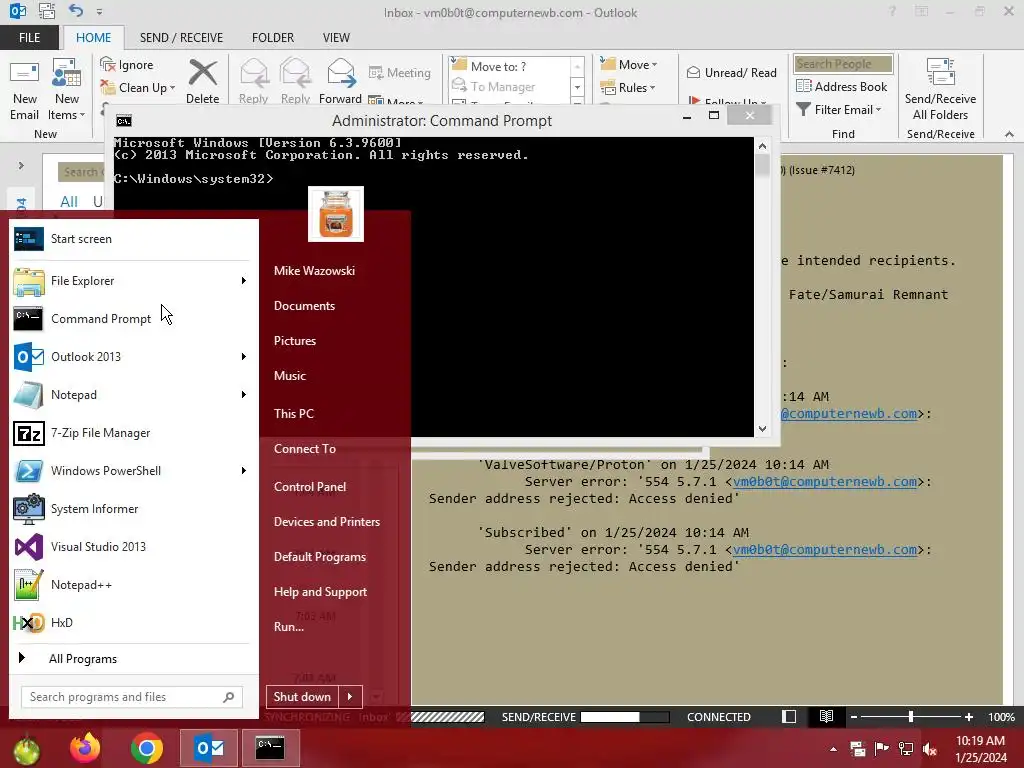
Task: Open the New Items button
Action: click(x=67, y=90)
